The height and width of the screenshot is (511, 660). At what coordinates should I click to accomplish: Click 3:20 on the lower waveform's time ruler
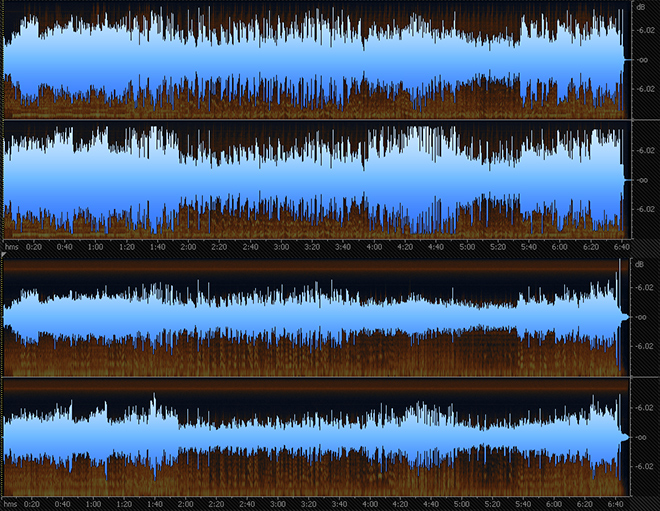(x=309, y=504)
